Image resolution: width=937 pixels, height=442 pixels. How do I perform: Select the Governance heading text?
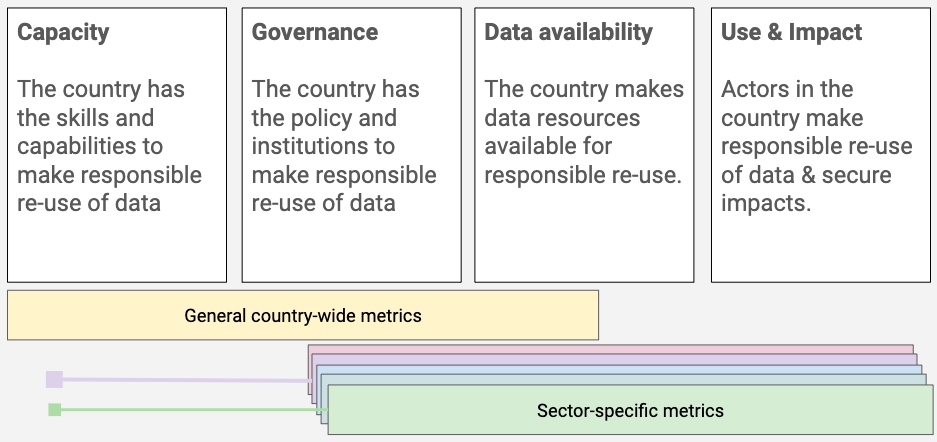[314, 32]
